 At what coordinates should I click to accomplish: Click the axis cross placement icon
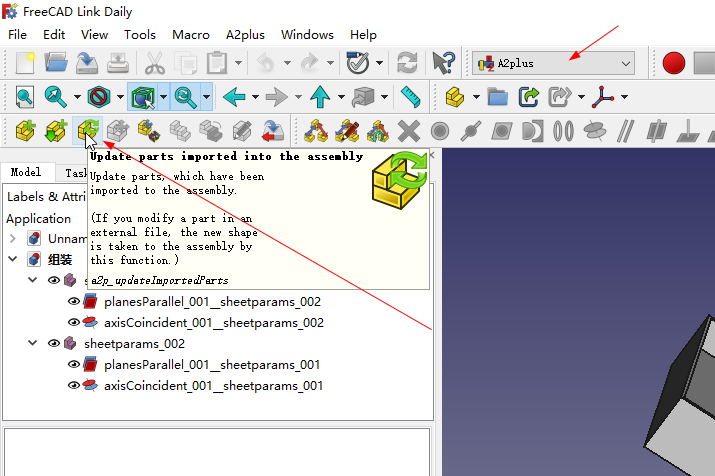coord(603,97)
